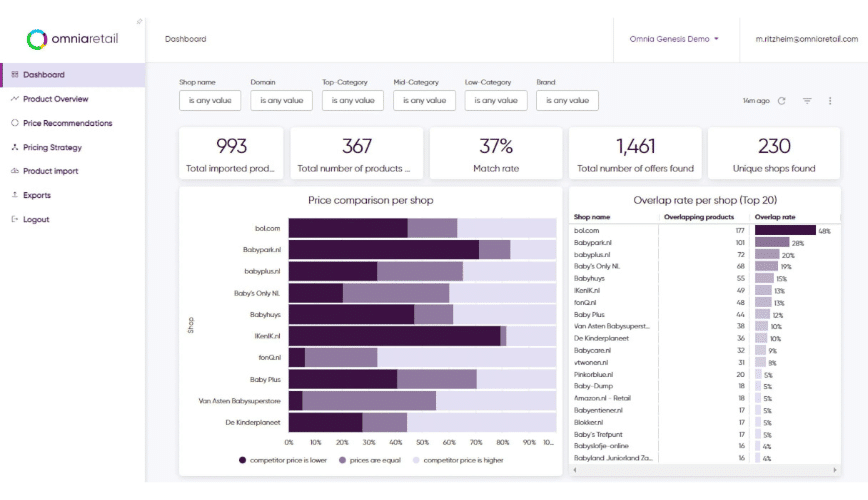Click bol.com dark purple bar segment
The width and height of the screenshot is (868, 500).
point(348,228)
